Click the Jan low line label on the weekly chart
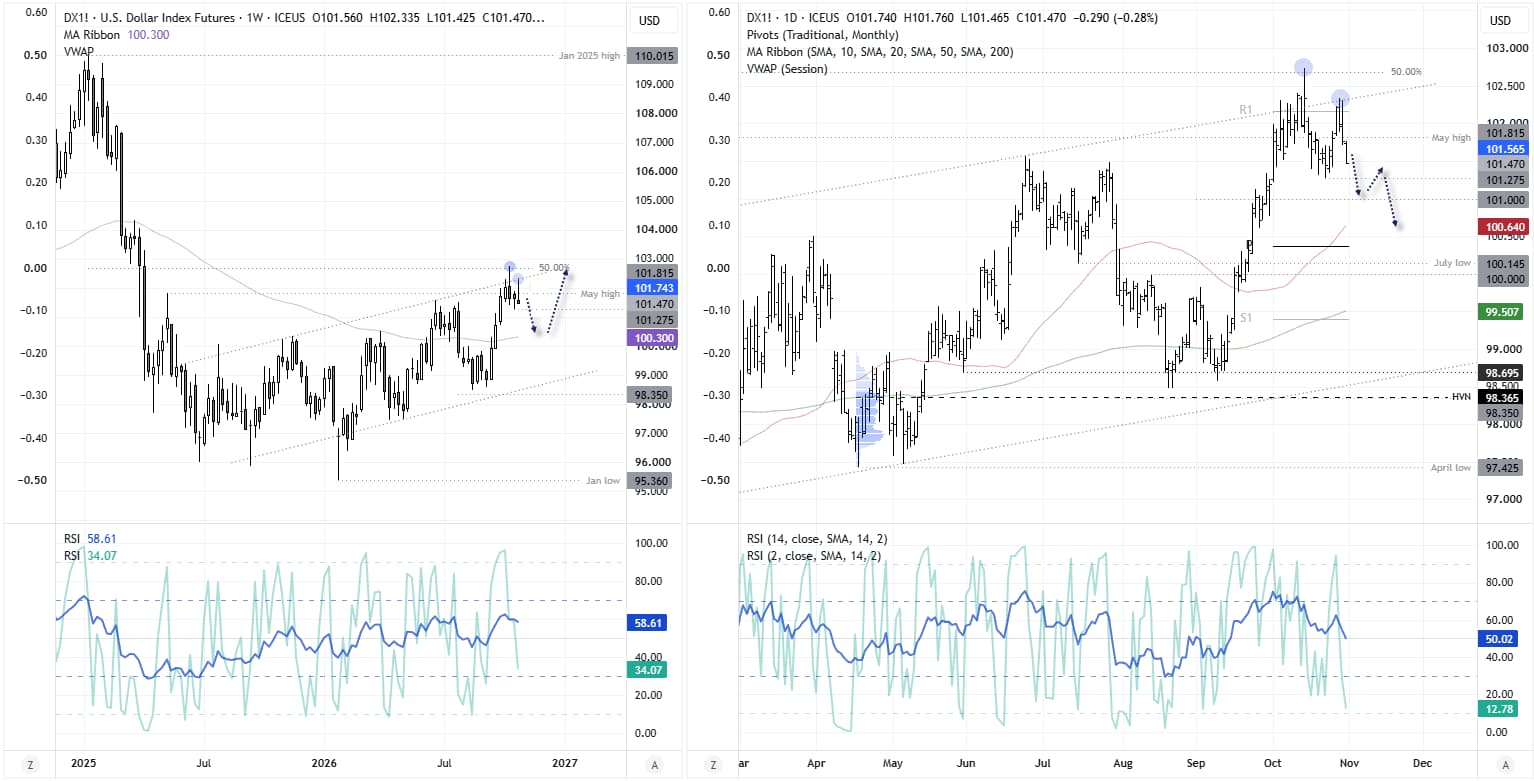1534x781 pixels. [x=602, y=480]
